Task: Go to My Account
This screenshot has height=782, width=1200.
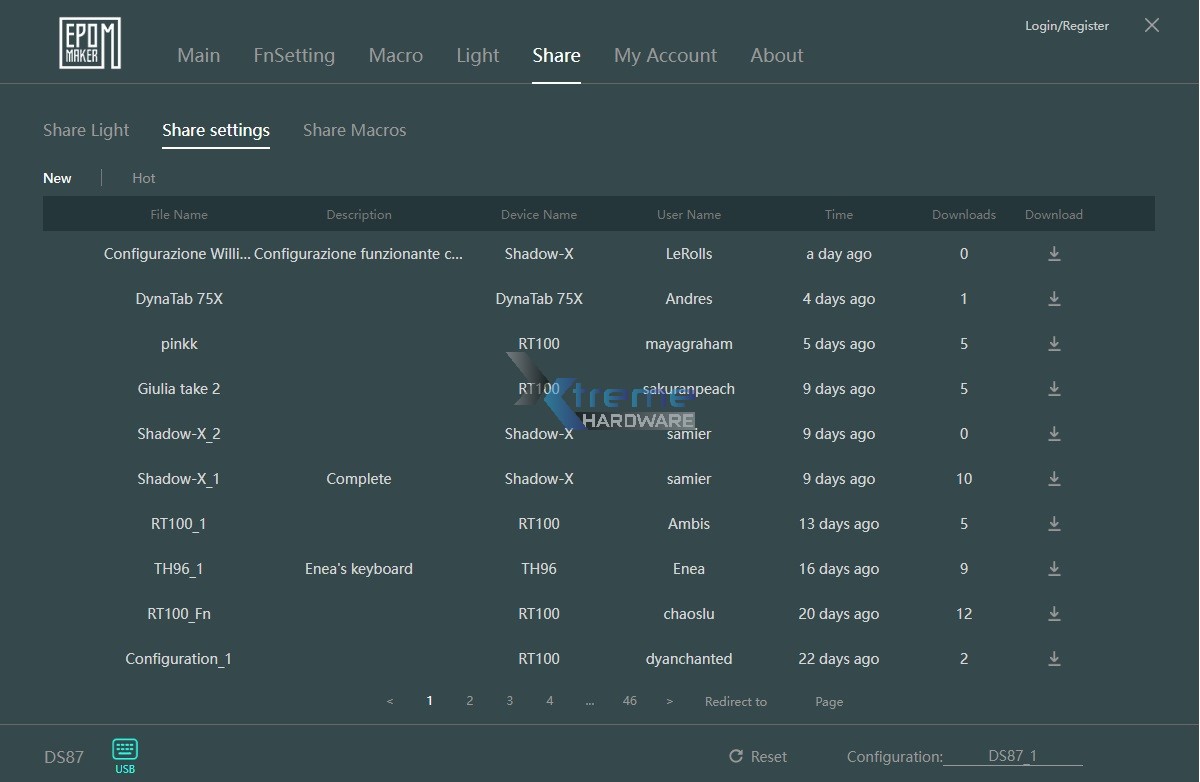Action: 665,56
